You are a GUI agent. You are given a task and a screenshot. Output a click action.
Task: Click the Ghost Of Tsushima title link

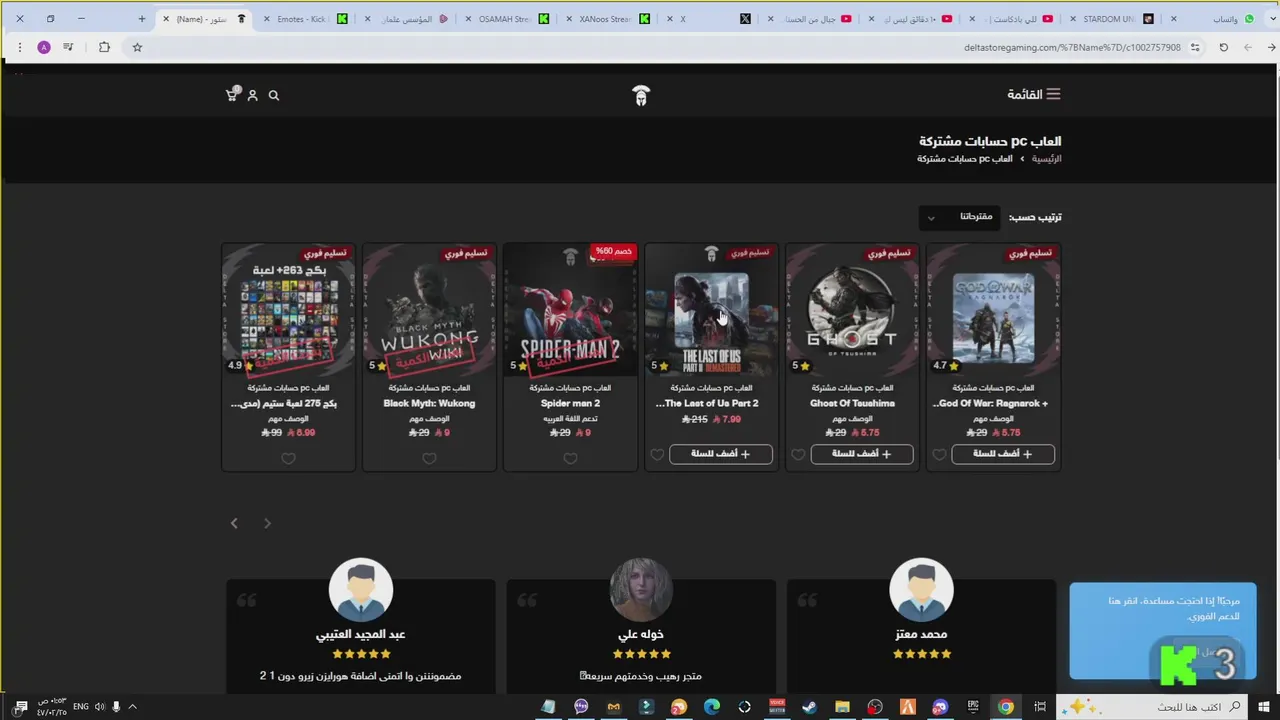(x=852, y=404)
